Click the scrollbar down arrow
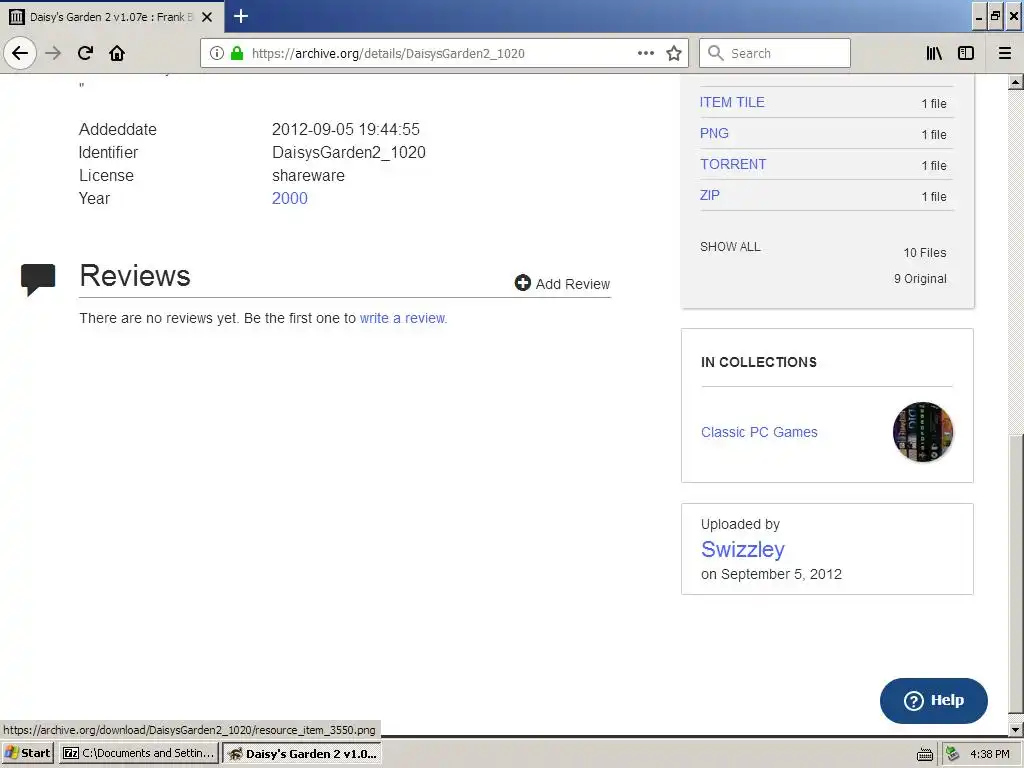The image size is (1024, 768). (x=1016, y=729)
